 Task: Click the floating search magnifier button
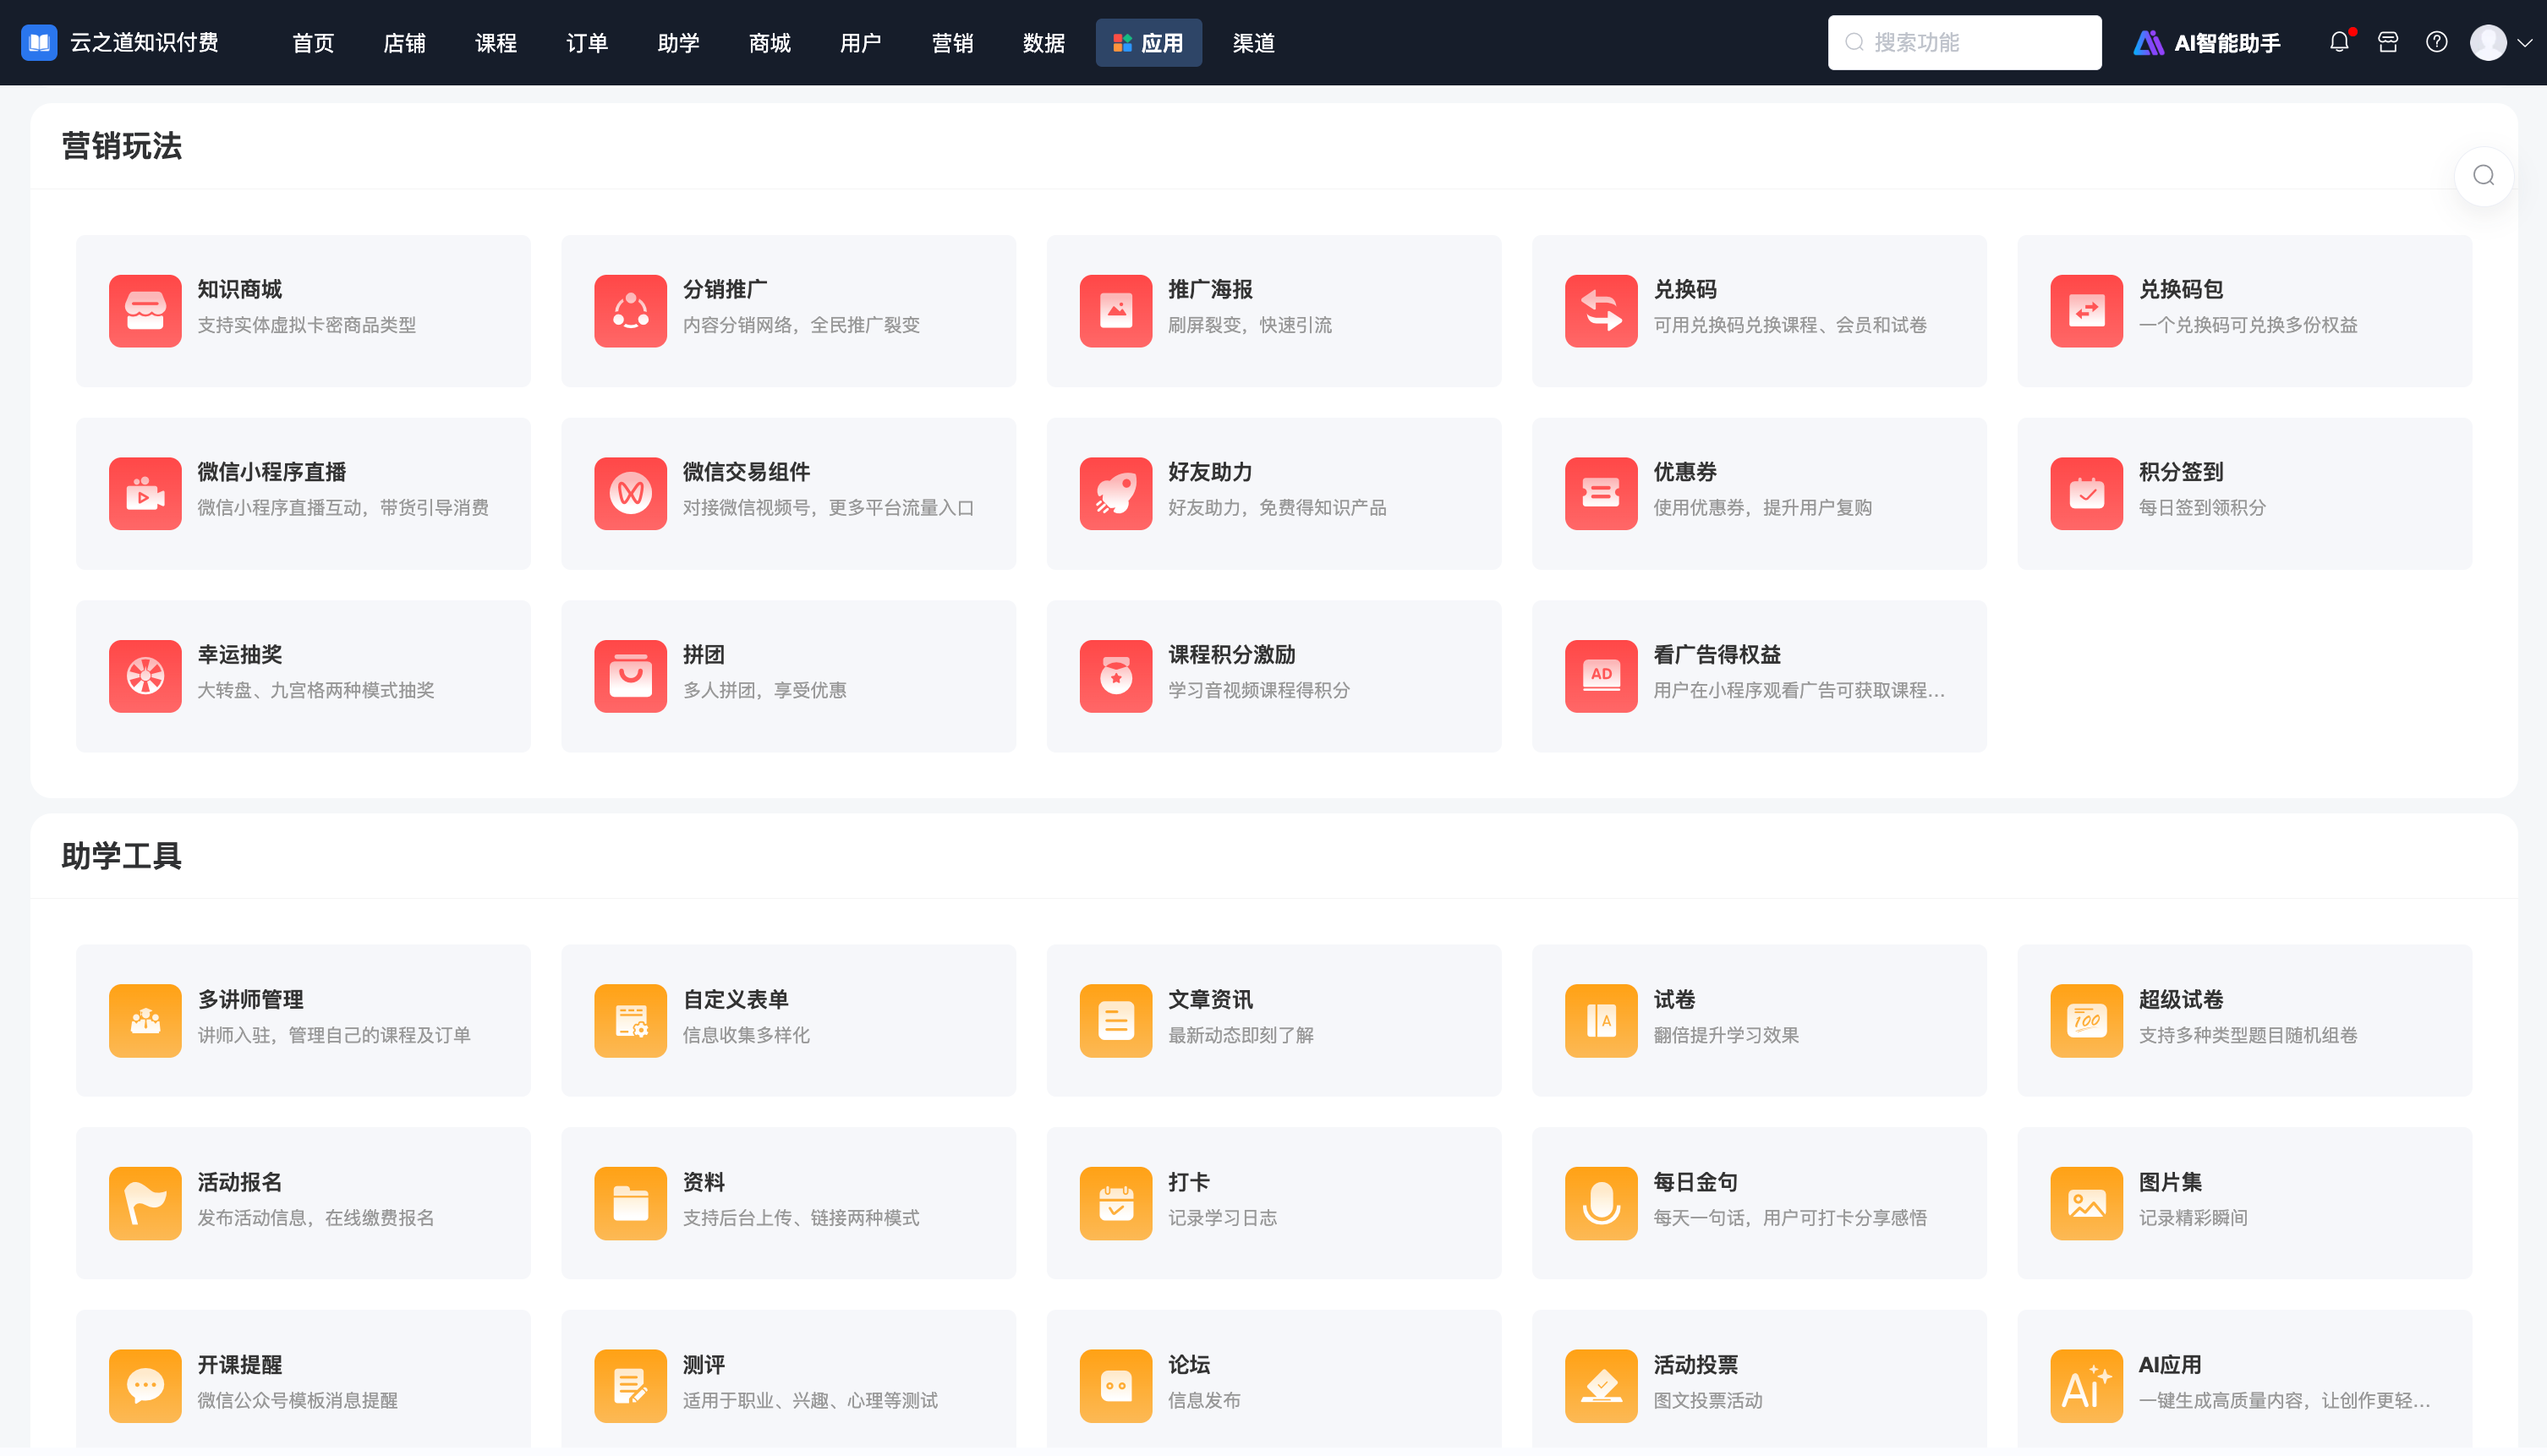pyautogui.click(x=2484, y=176)
